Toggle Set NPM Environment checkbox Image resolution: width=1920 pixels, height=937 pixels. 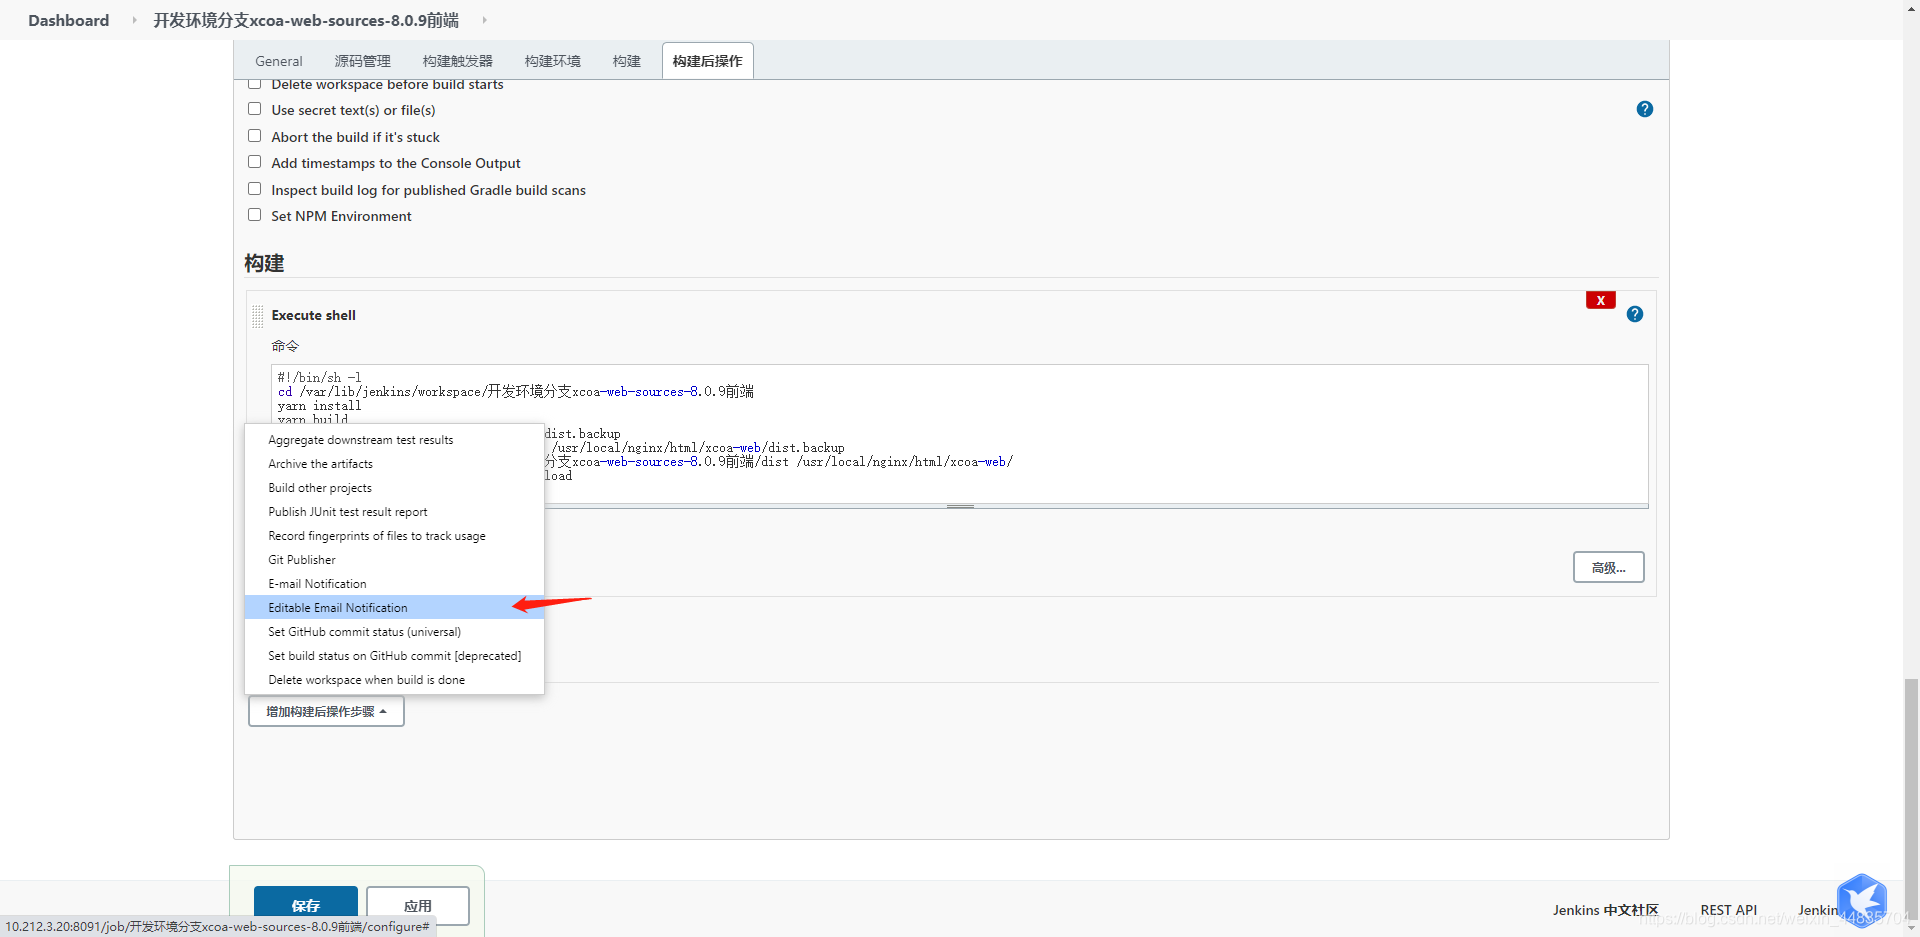254,215
